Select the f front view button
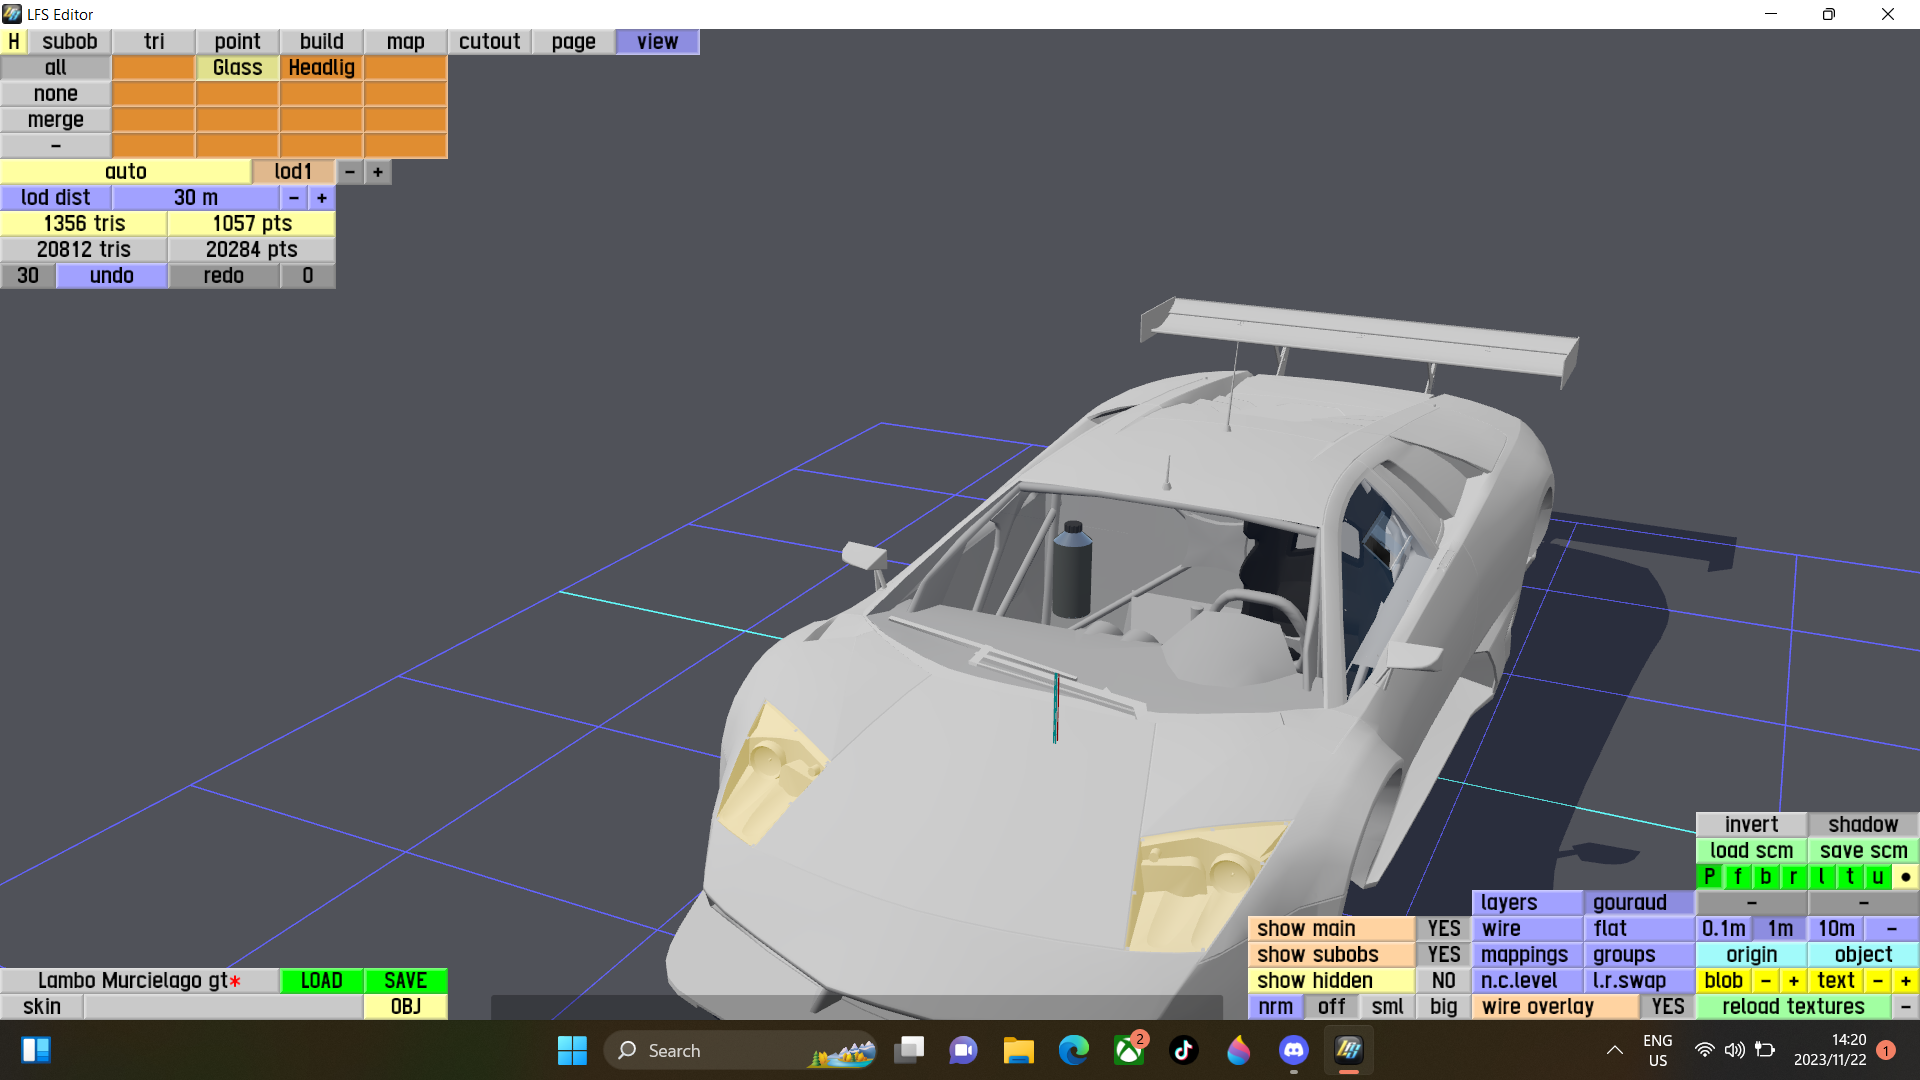The height and width of the screenshot is (1080, 1920). pyautogui.click(x=1737, y=877)
